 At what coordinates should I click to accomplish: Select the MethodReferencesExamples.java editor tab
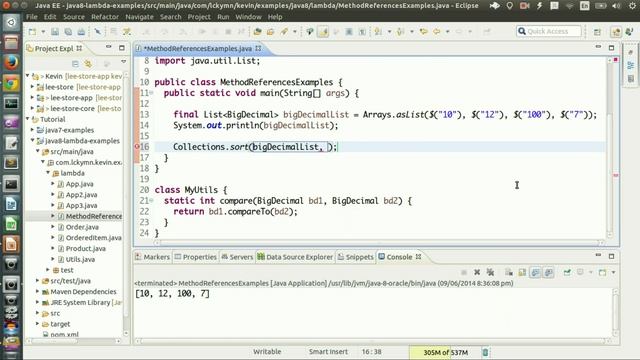point(198,49)
